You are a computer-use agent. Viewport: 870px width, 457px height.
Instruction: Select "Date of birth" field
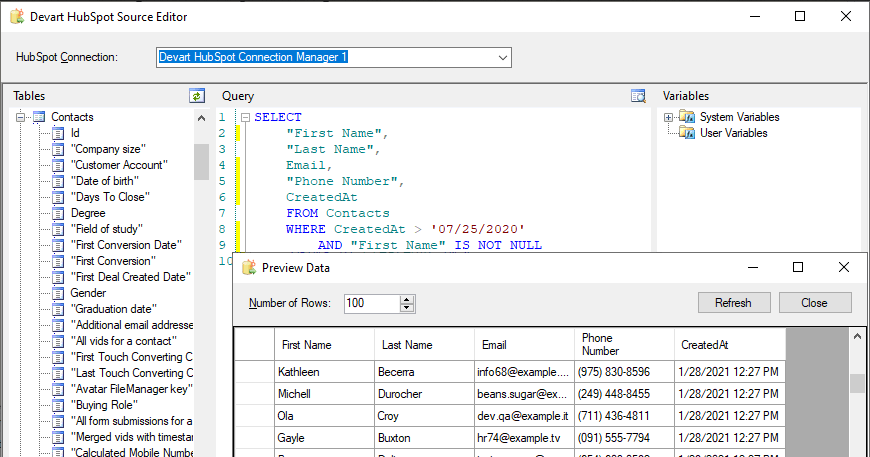105,181
